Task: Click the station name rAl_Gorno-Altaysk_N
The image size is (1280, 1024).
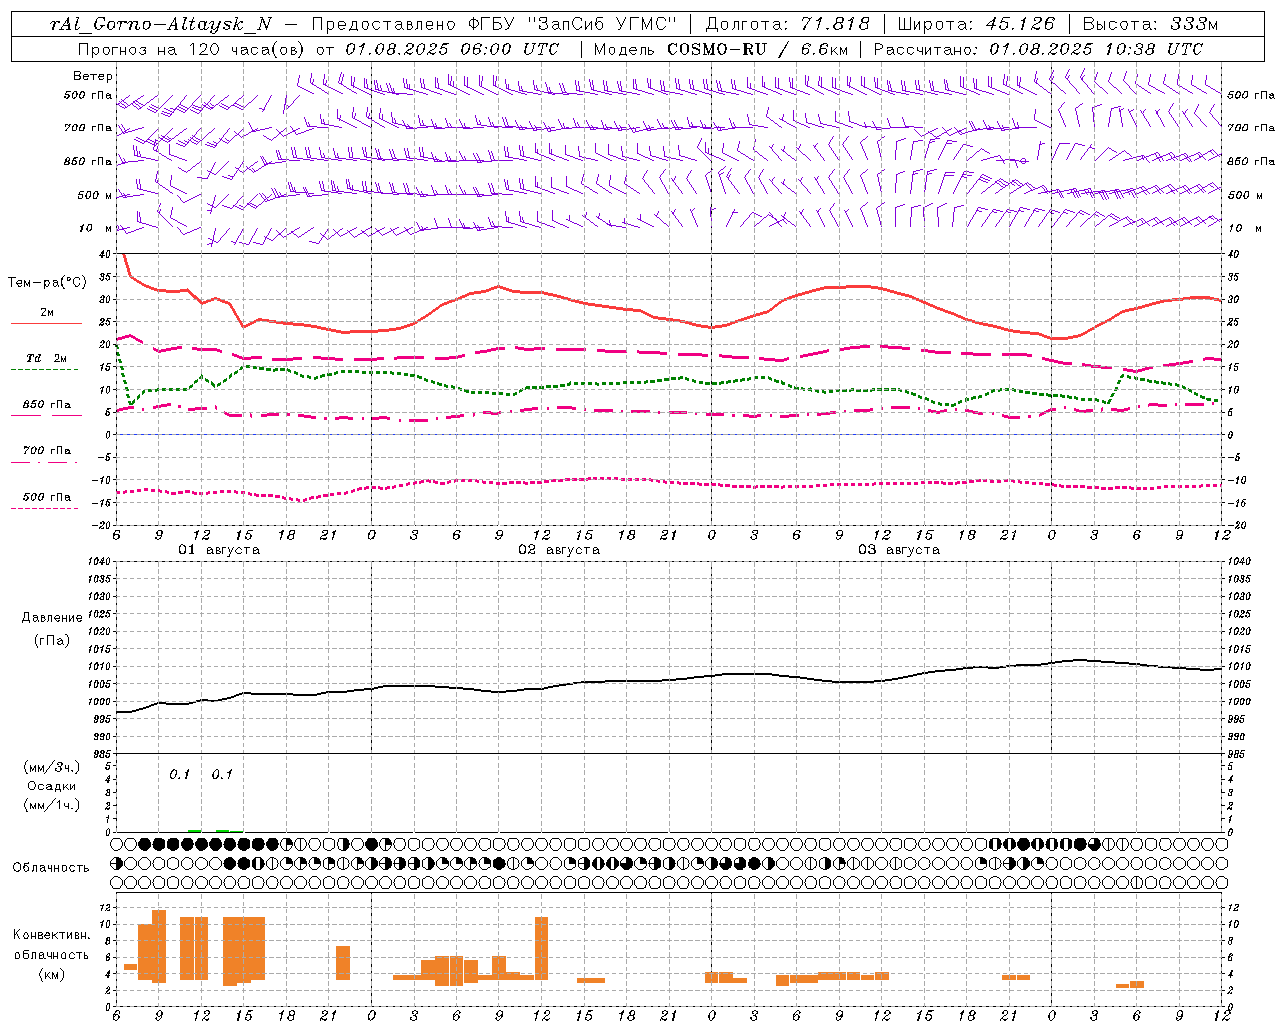Action: [x=161, y=24]
